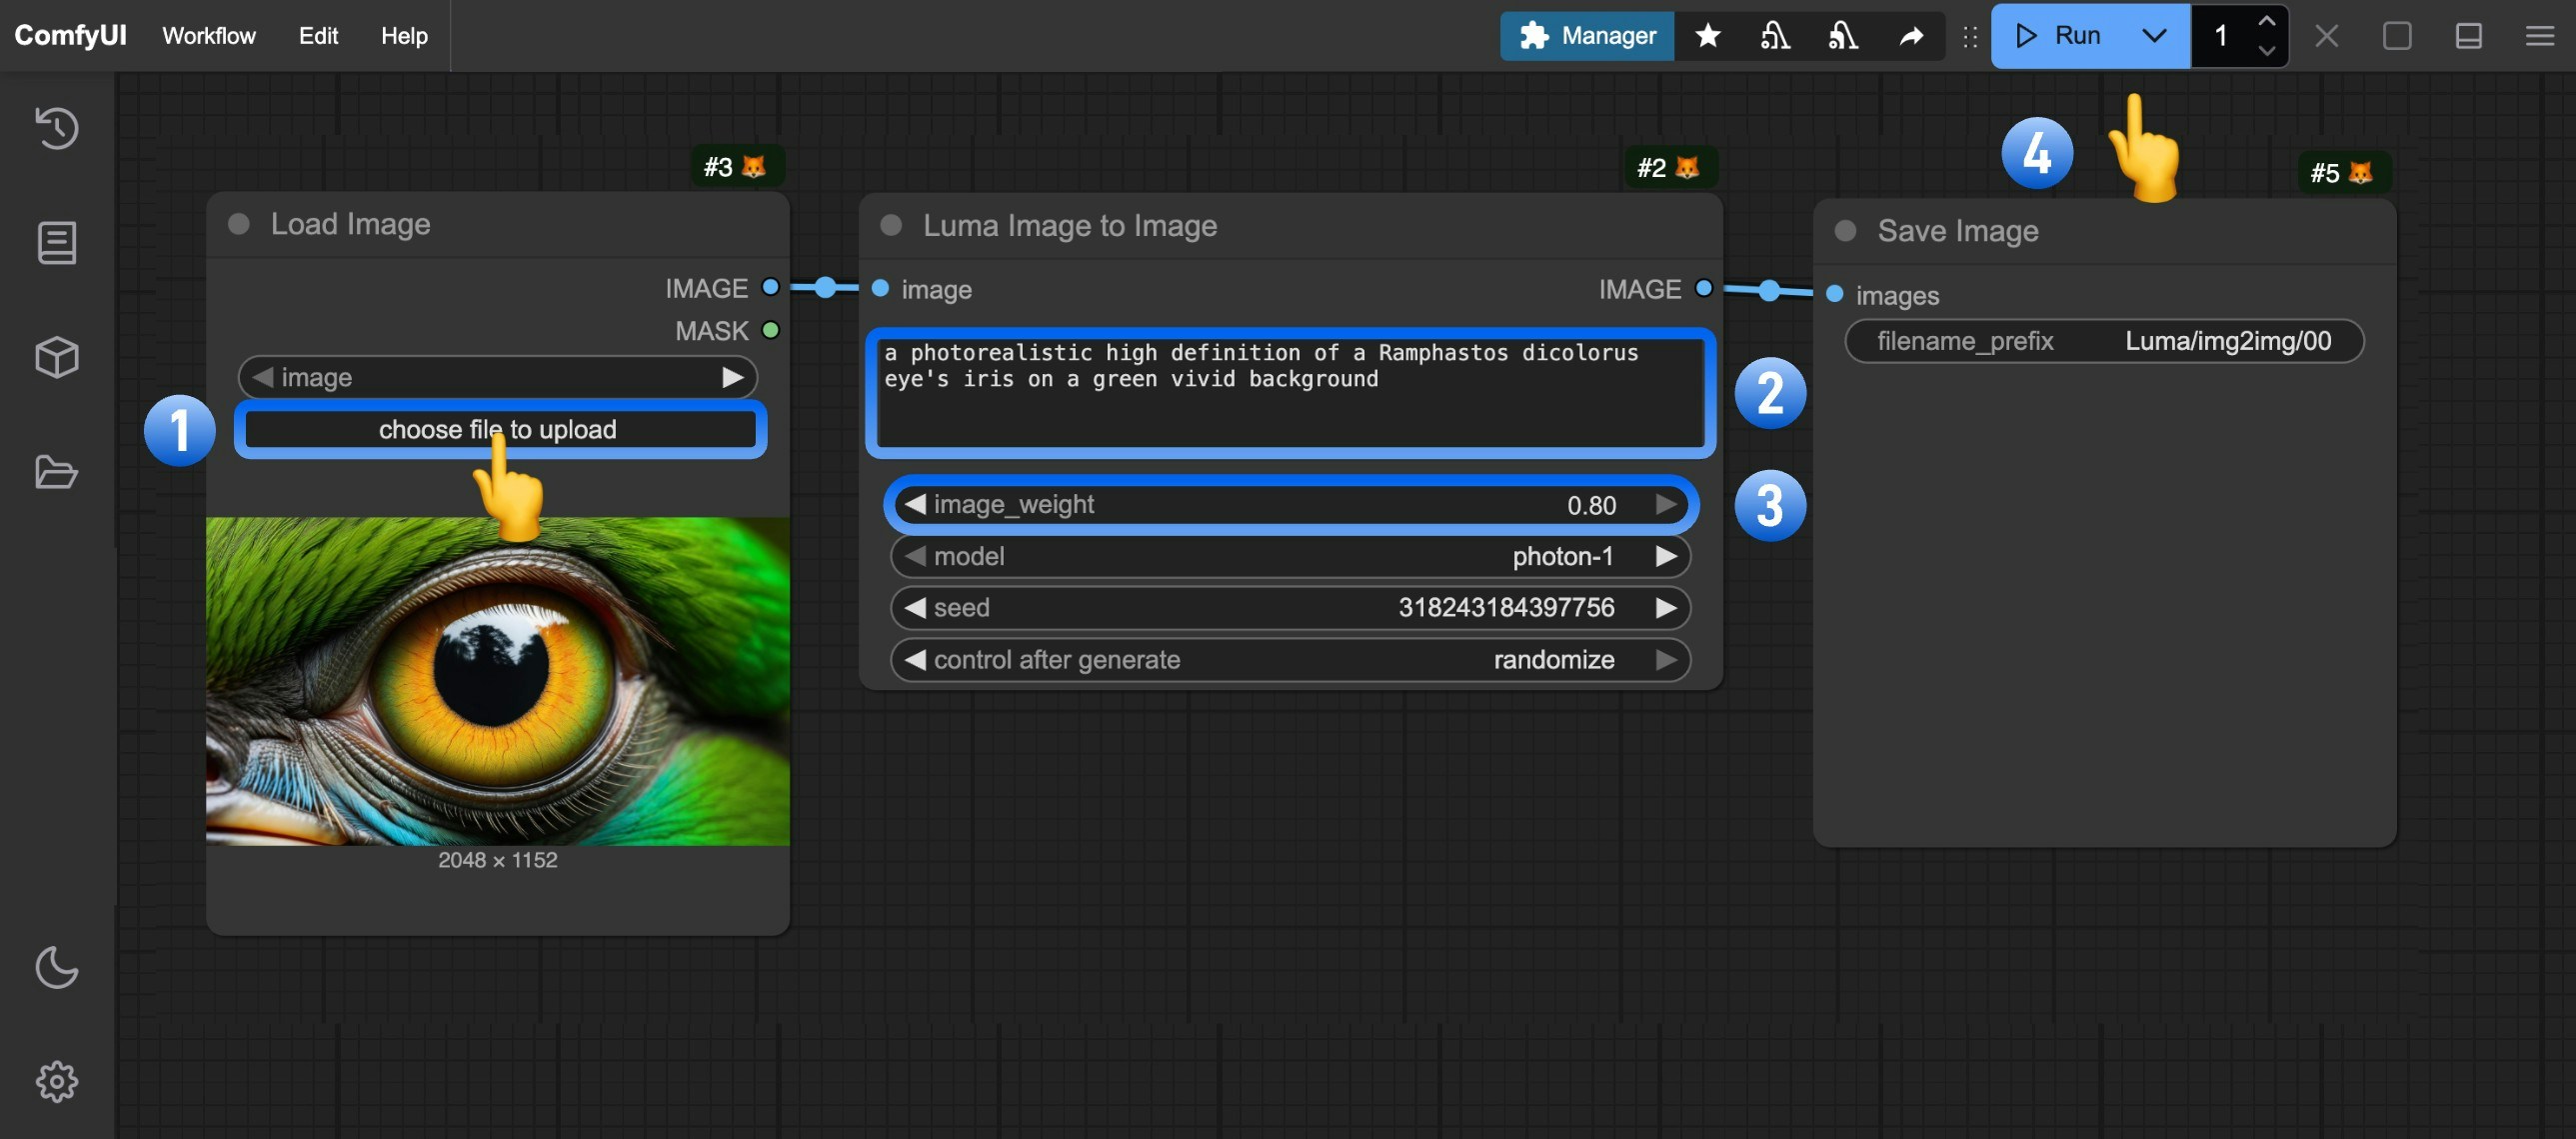Open the settings panel
2576x1139 pixels.
pos(56,1080)
